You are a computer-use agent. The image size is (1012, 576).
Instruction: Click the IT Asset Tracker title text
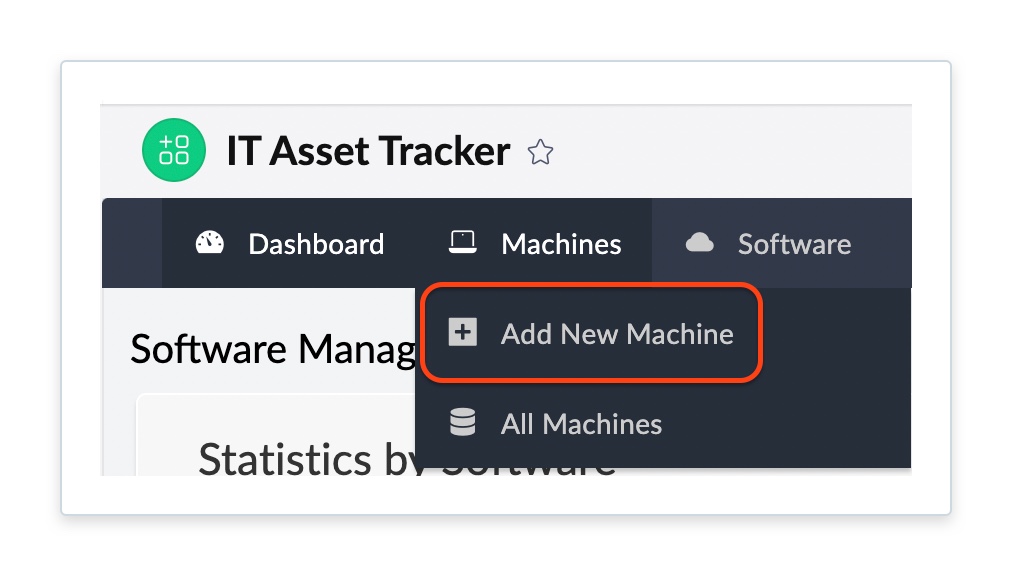point(368,152)
